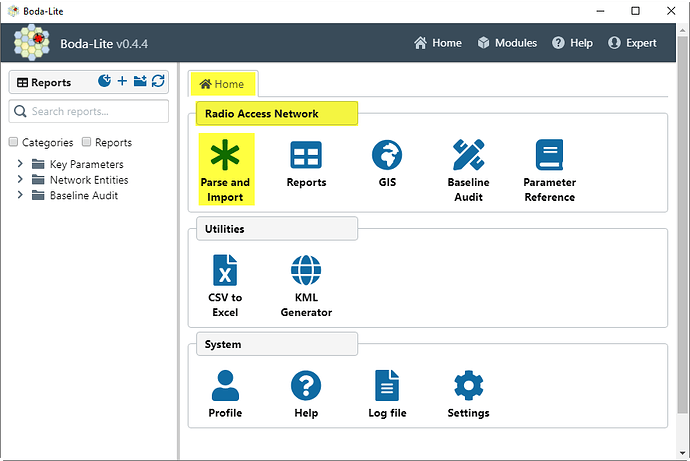
Task: Launch the Baseline Audit tool
Action: (468, 169)
